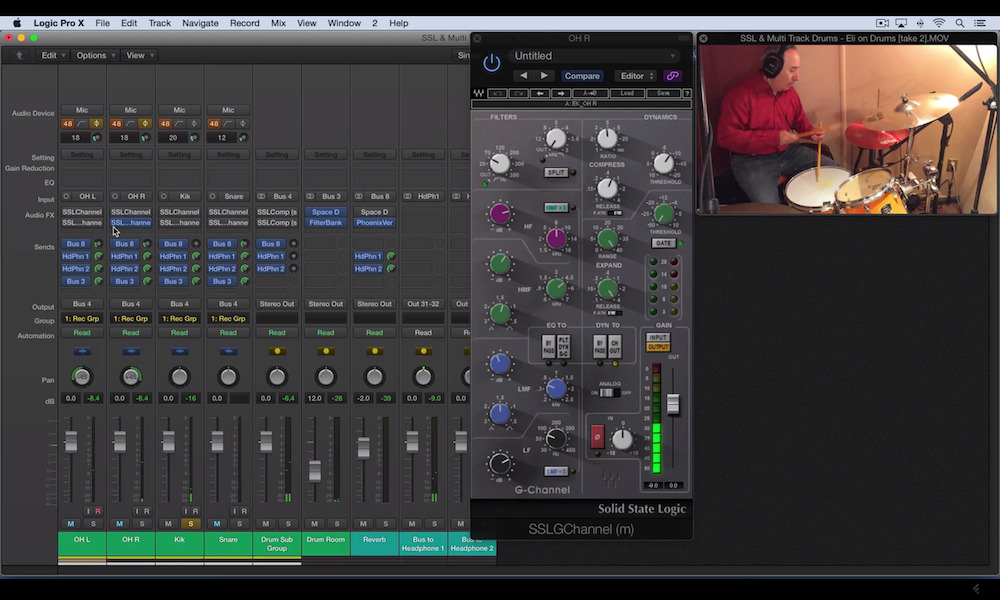Toggle the HMF x3 button

556,207
